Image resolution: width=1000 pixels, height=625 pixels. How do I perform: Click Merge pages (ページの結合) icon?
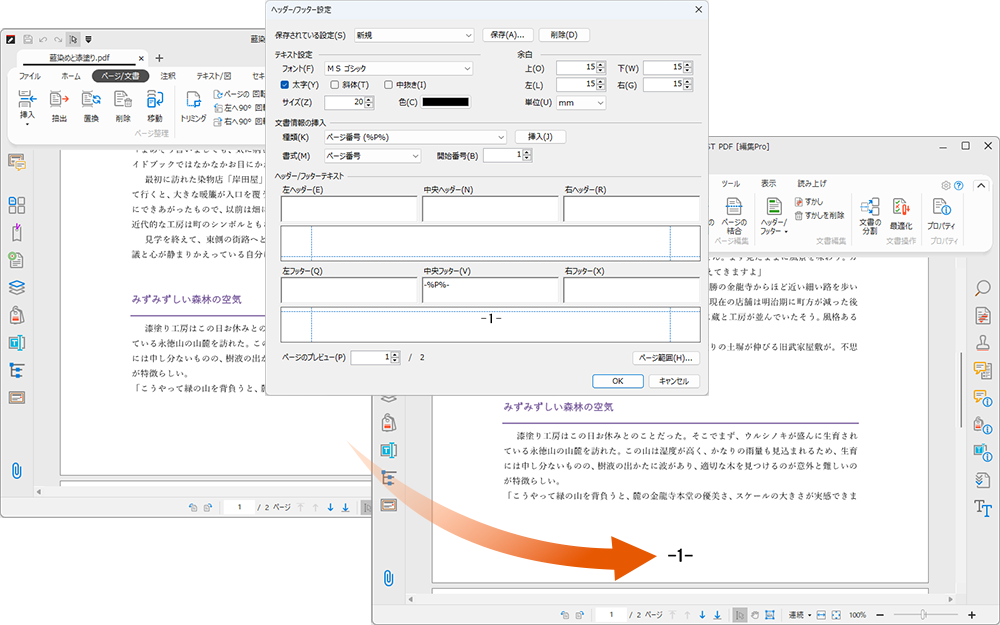click(x=734, y=207)
